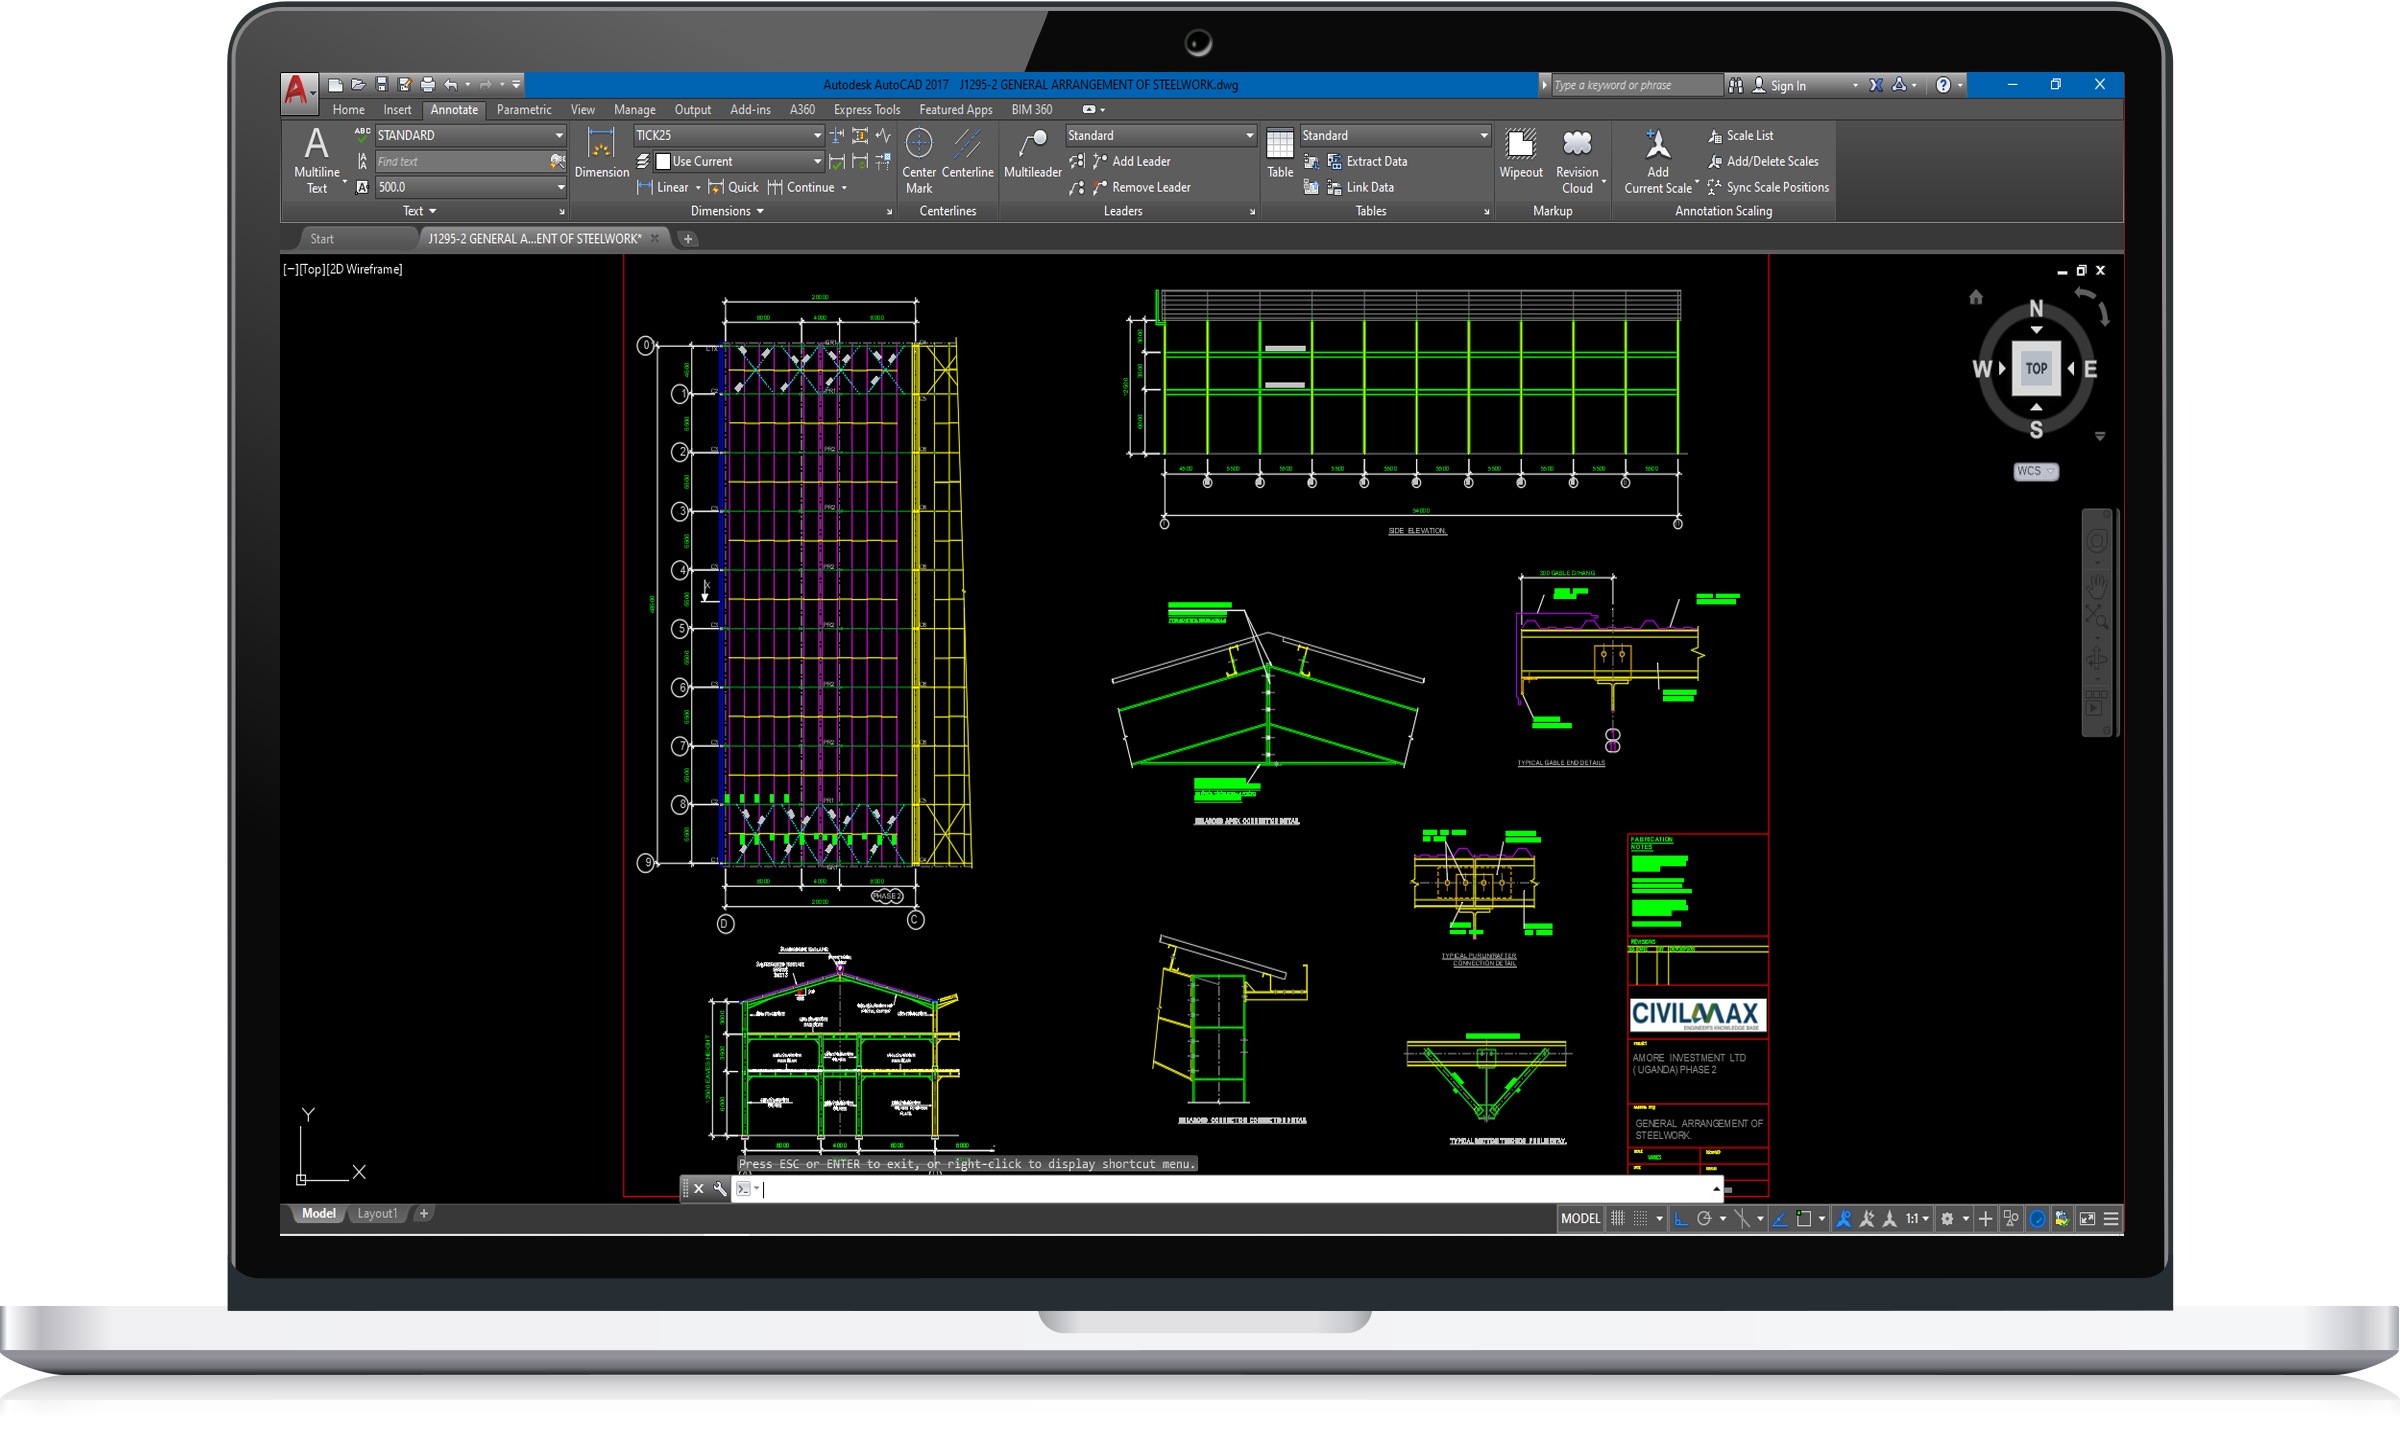Select the Multileader tool

pyautogui.click(x=1032, y=153)
